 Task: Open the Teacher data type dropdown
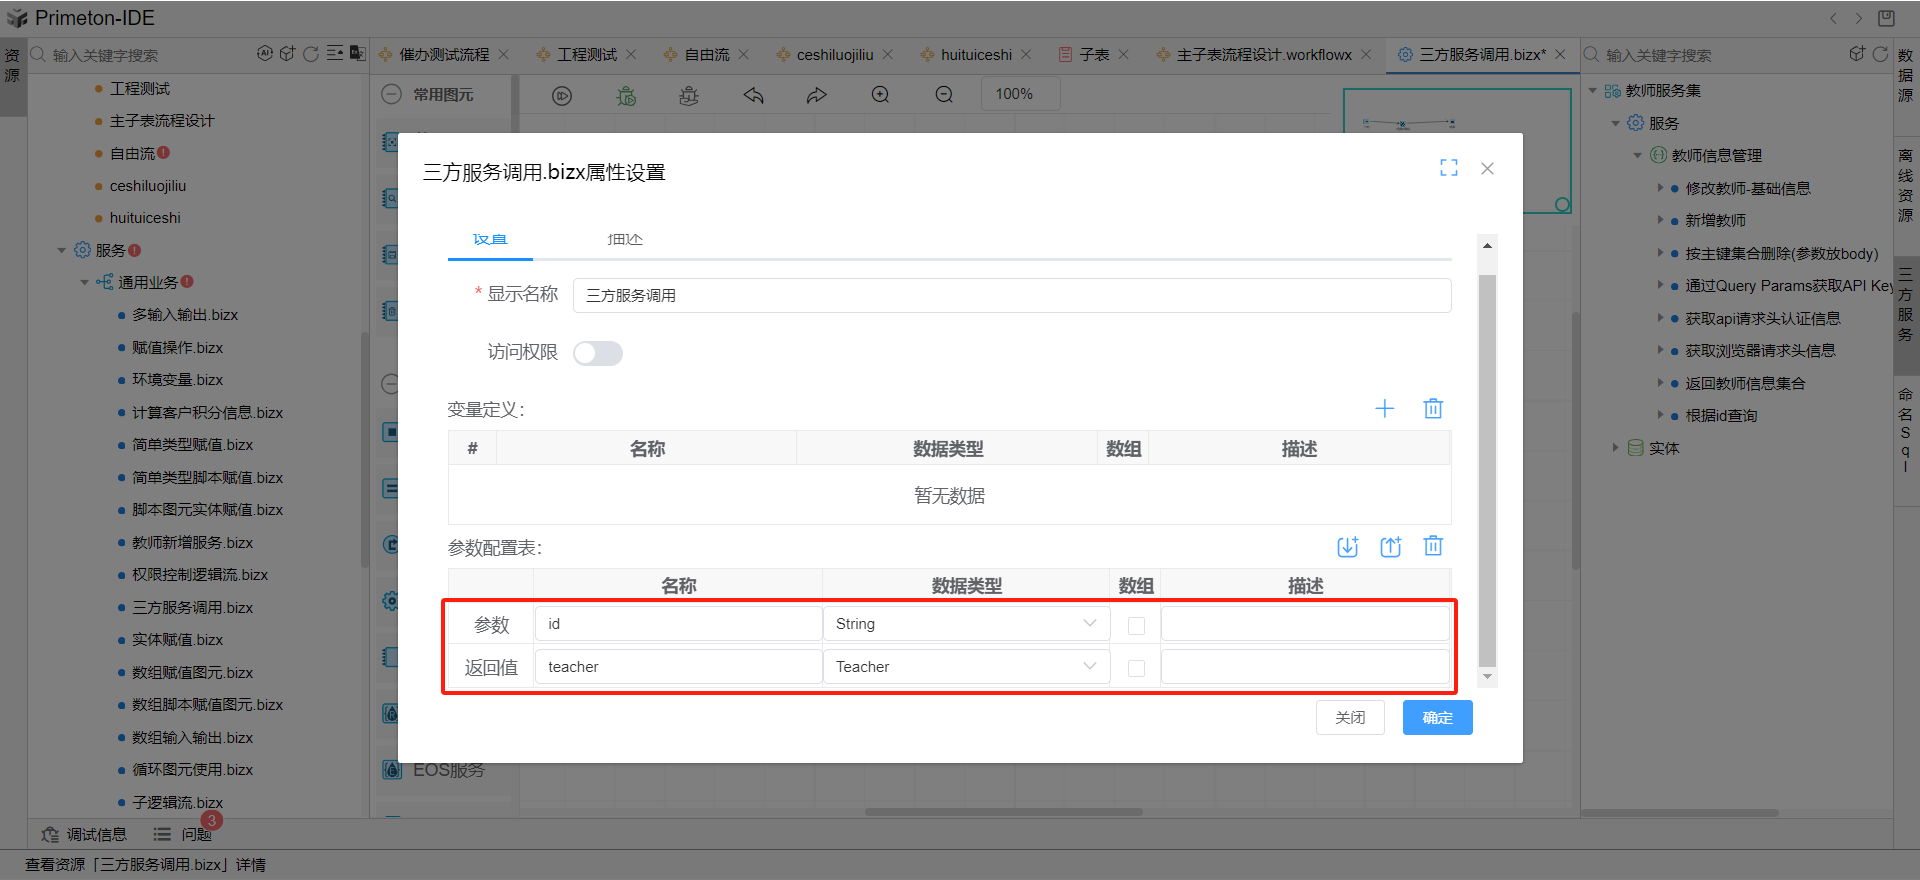pyautogui.click(x=966, y=667)
